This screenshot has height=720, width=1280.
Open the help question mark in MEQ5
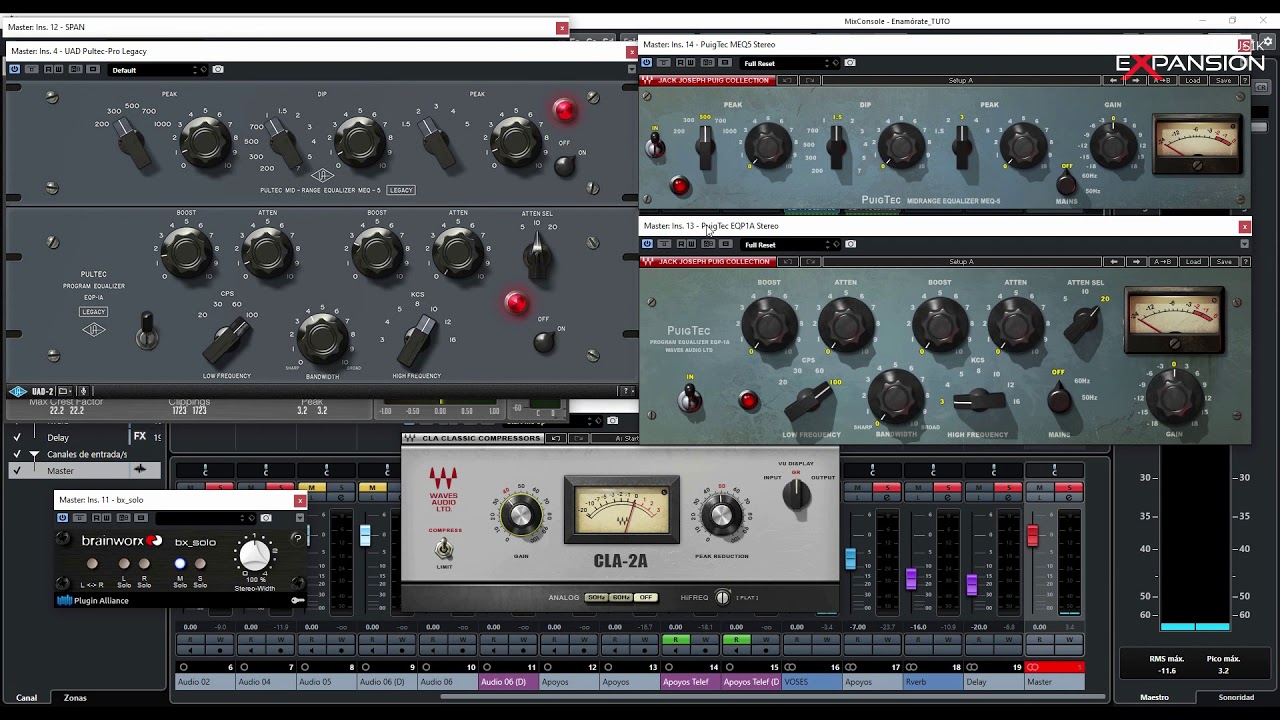click(1247, 80)
